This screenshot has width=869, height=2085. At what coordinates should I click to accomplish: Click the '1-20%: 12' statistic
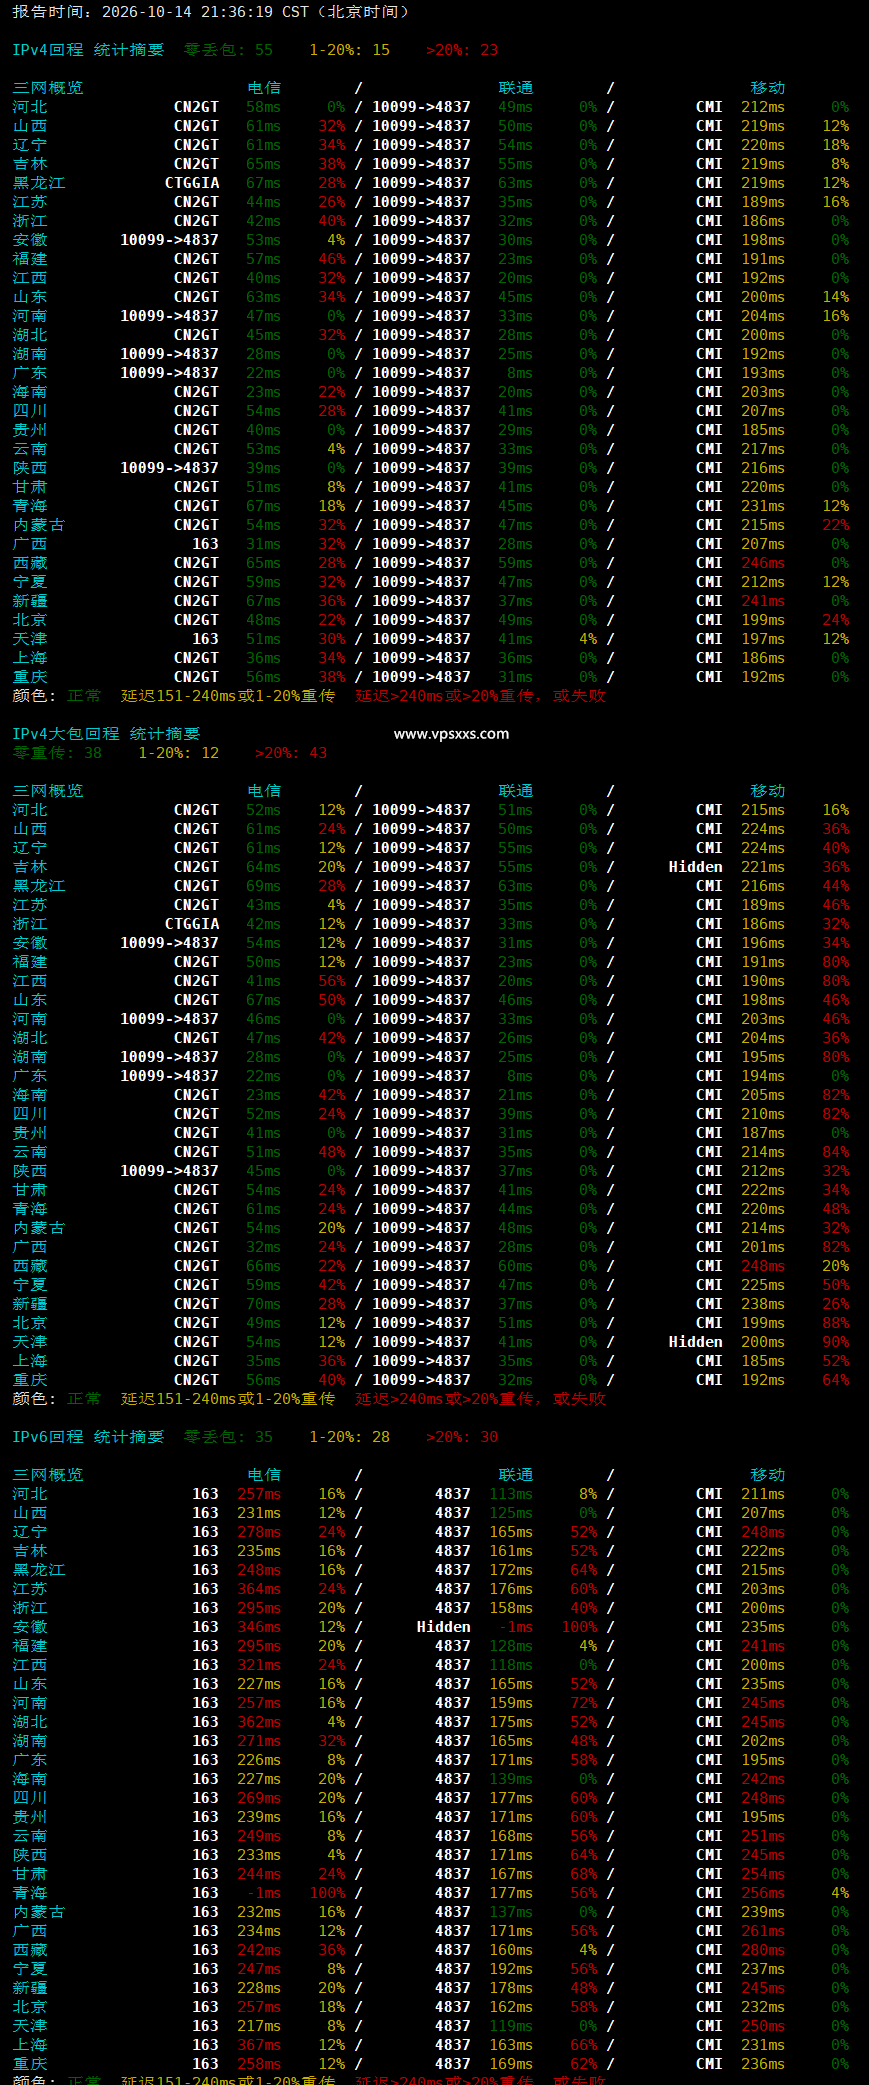(x=178, y=753)
